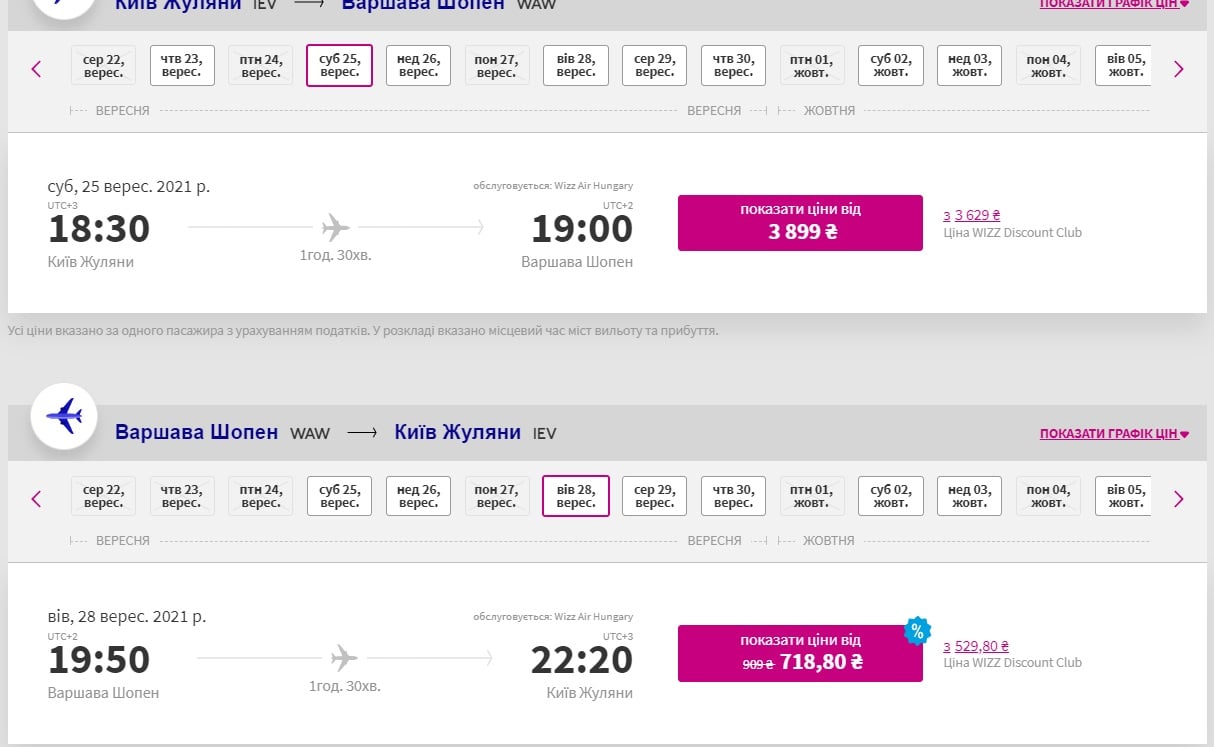Image resolution: width=1214 pixels, height=747 pixels.
Task: Show return prices from 718,80 ₴
Action: pos(800,653)
